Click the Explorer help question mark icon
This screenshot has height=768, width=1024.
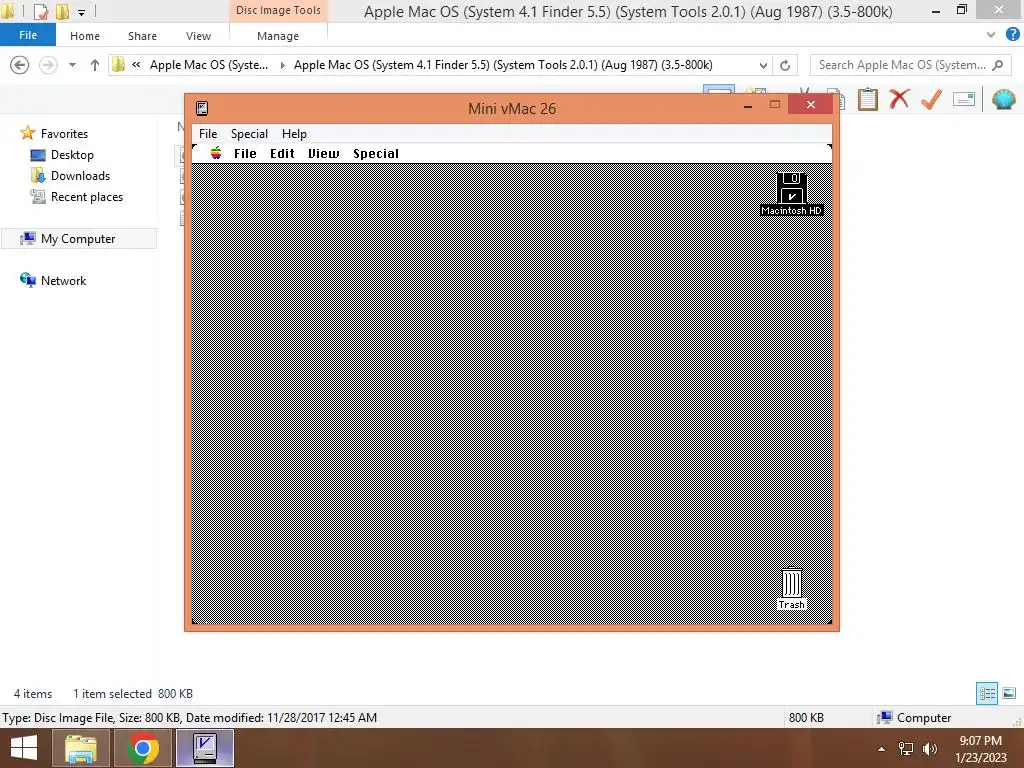(x=1013, y=35)
